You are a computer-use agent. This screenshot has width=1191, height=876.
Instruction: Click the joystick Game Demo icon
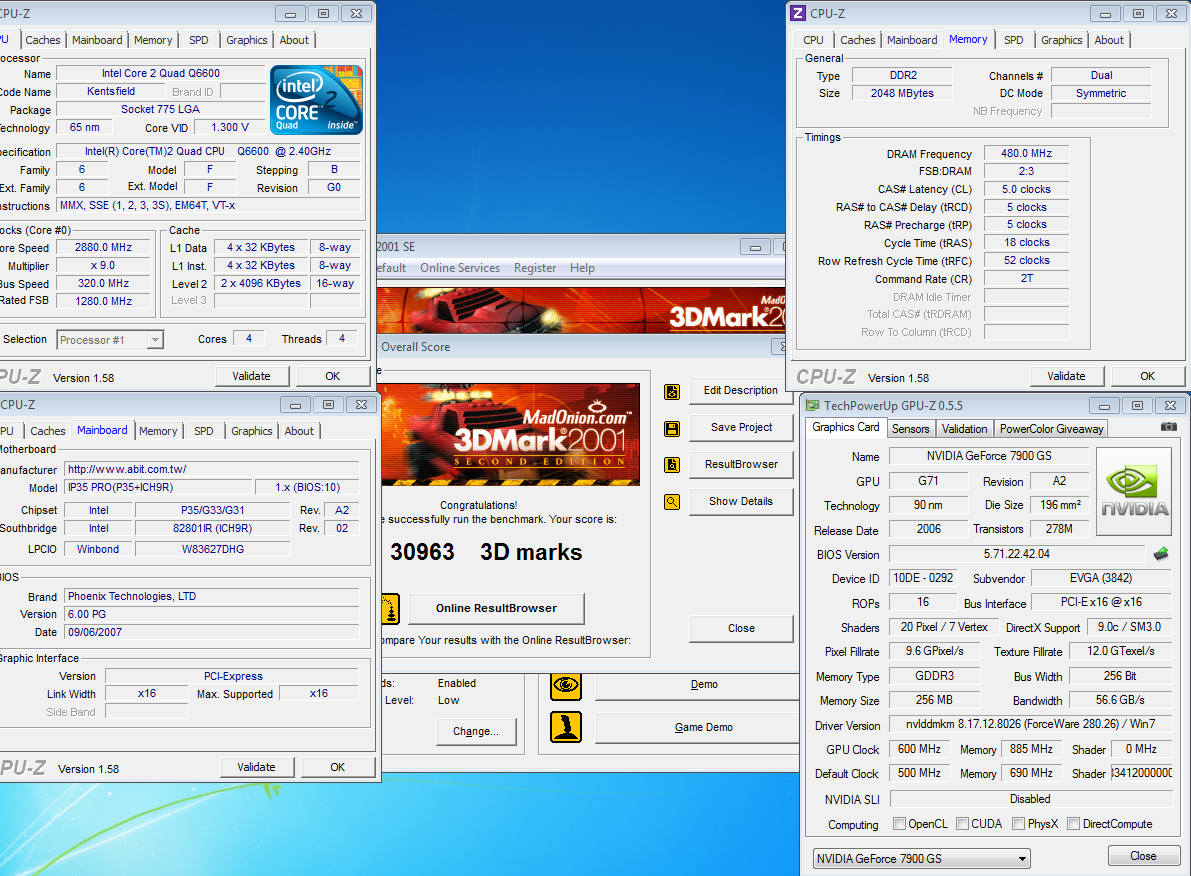pyautogui.click(x=565, y=727)
